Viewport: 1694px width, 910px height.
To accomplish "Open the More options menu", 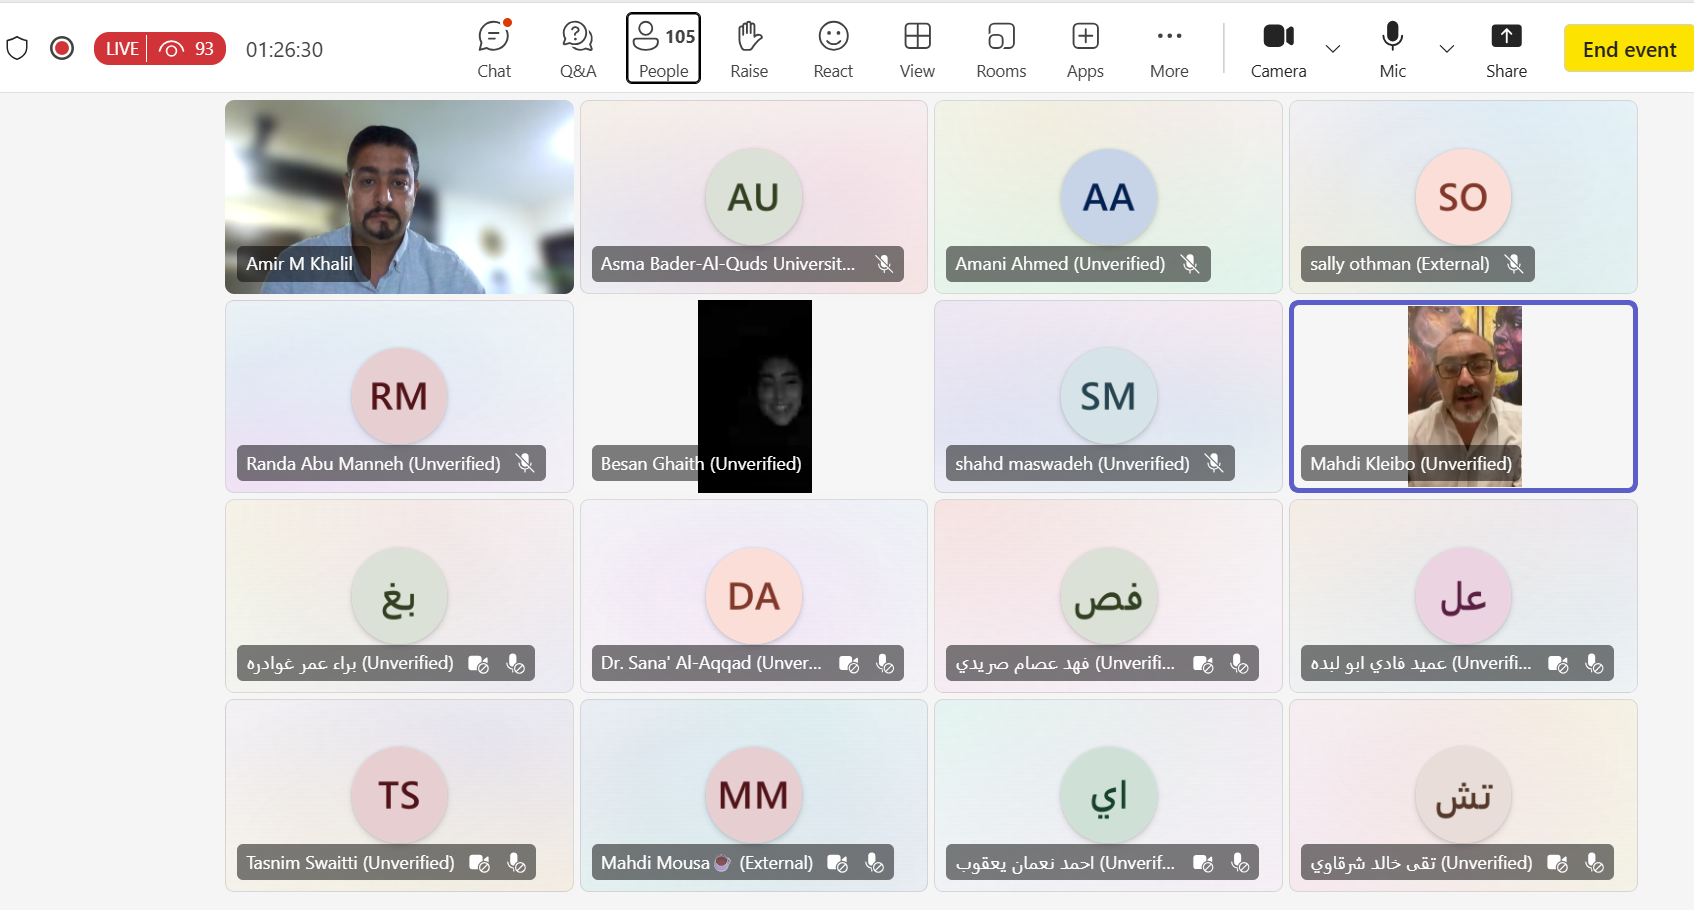I will pyautogui.click(x=1169, y=49).
